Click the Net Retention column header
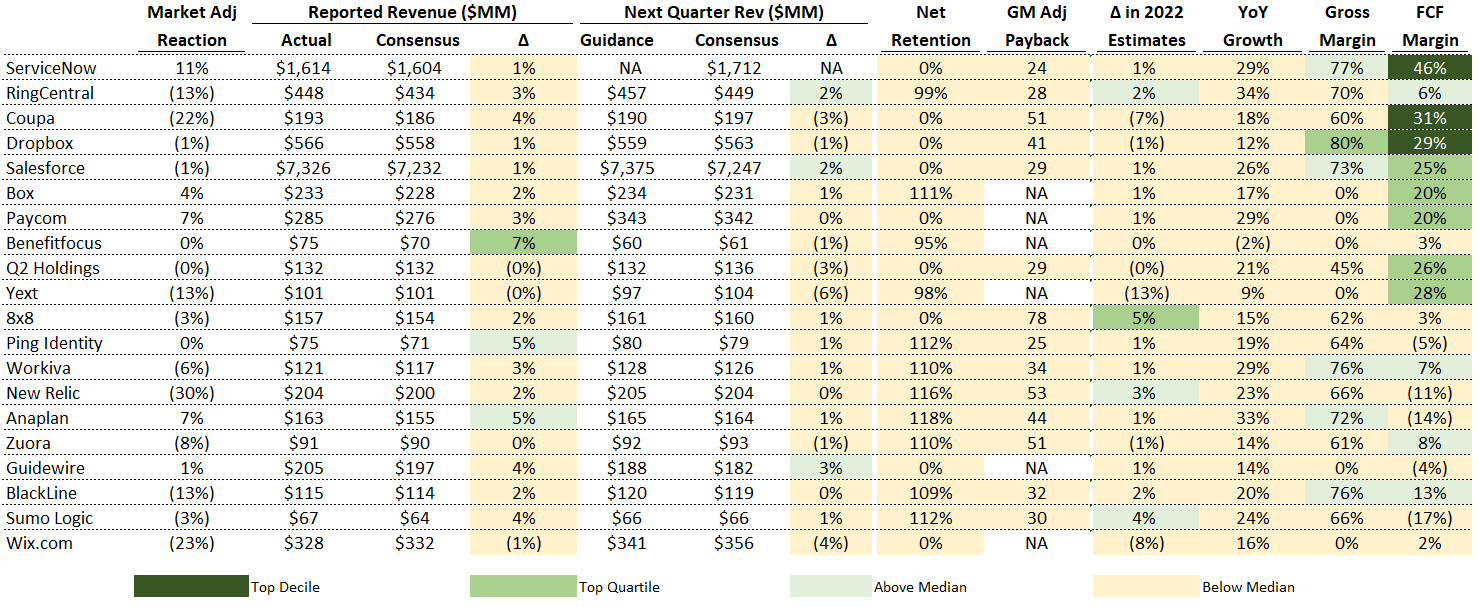This screenshot has width=1479, height=607. (x=930, y=26)
